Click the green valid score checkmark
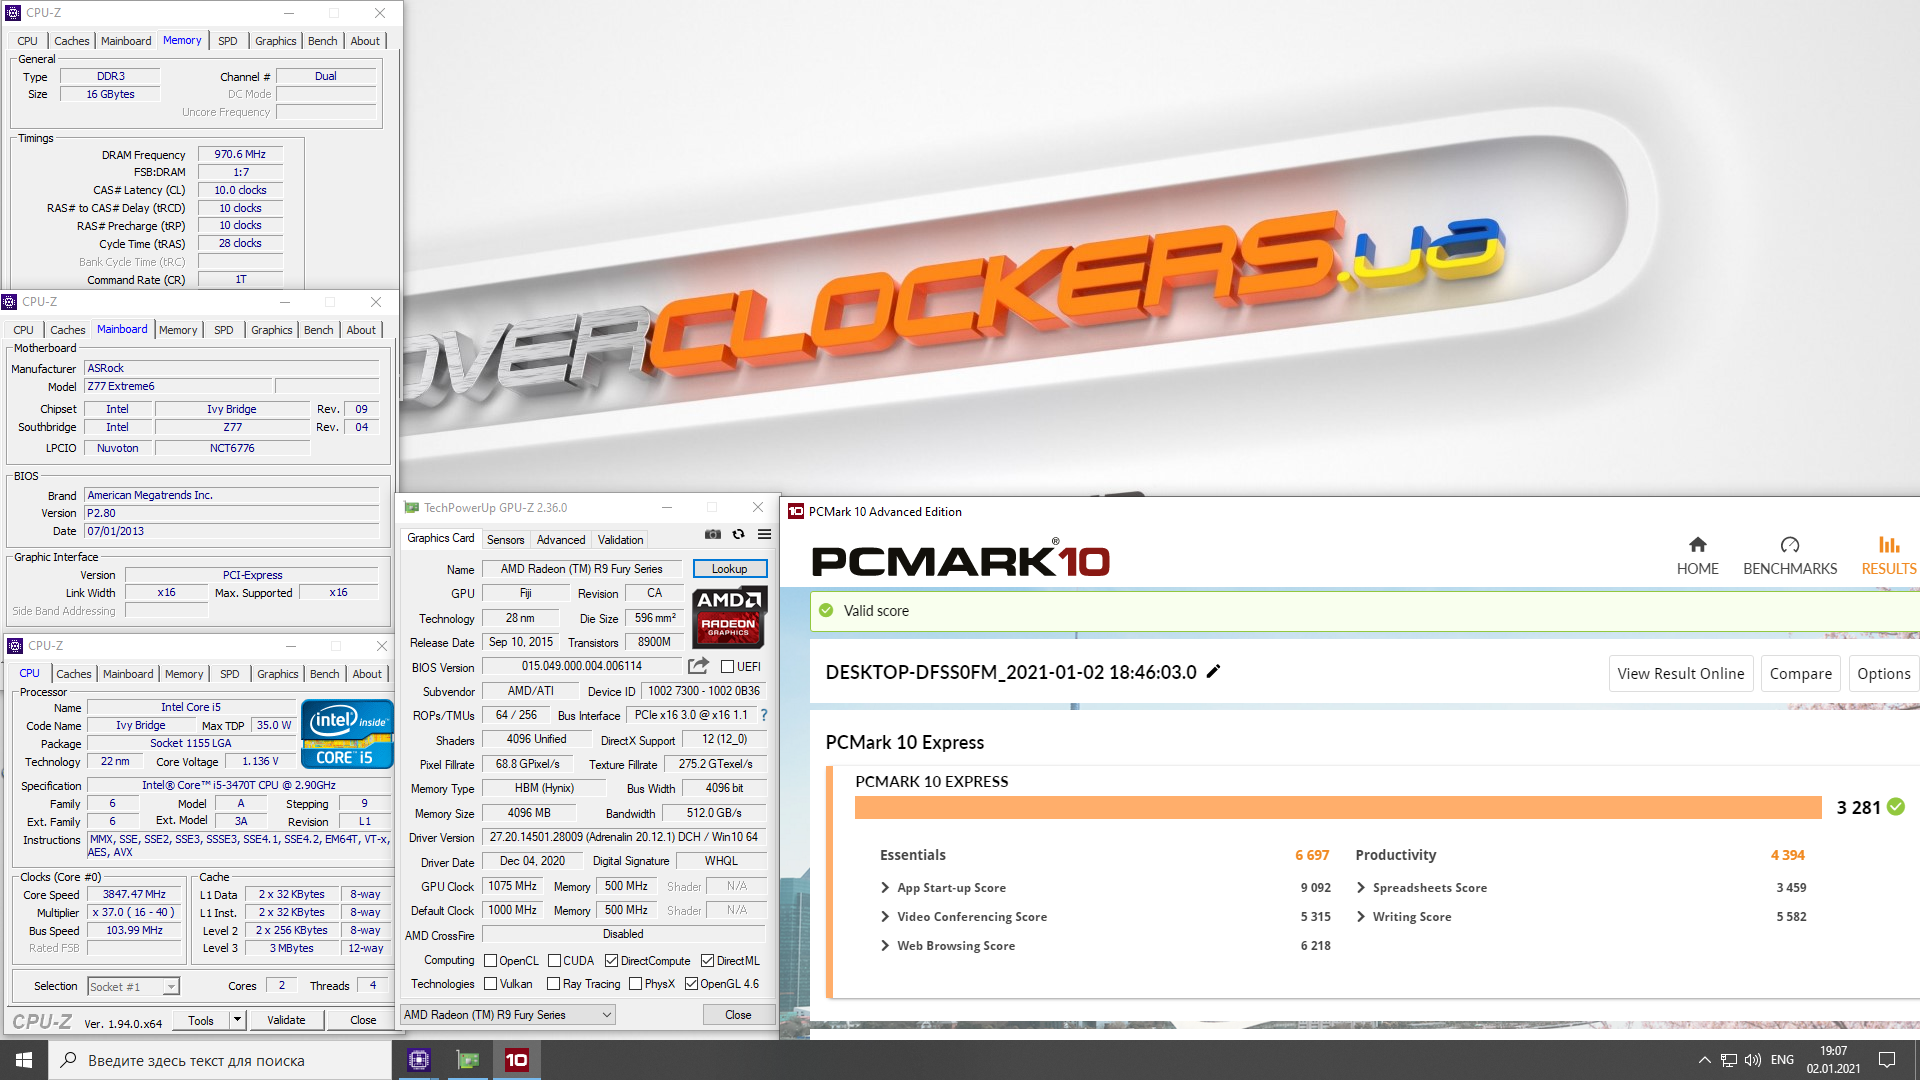This screenshot has width=1920, height=1080. tap(826, 610)
